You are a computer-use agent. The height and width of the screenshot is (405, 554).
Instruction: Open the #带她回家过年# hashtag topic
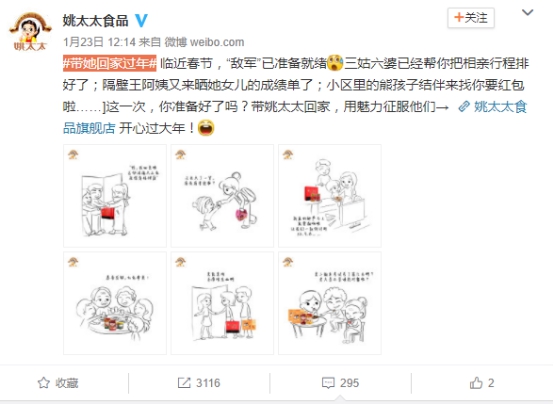point(110,64)
